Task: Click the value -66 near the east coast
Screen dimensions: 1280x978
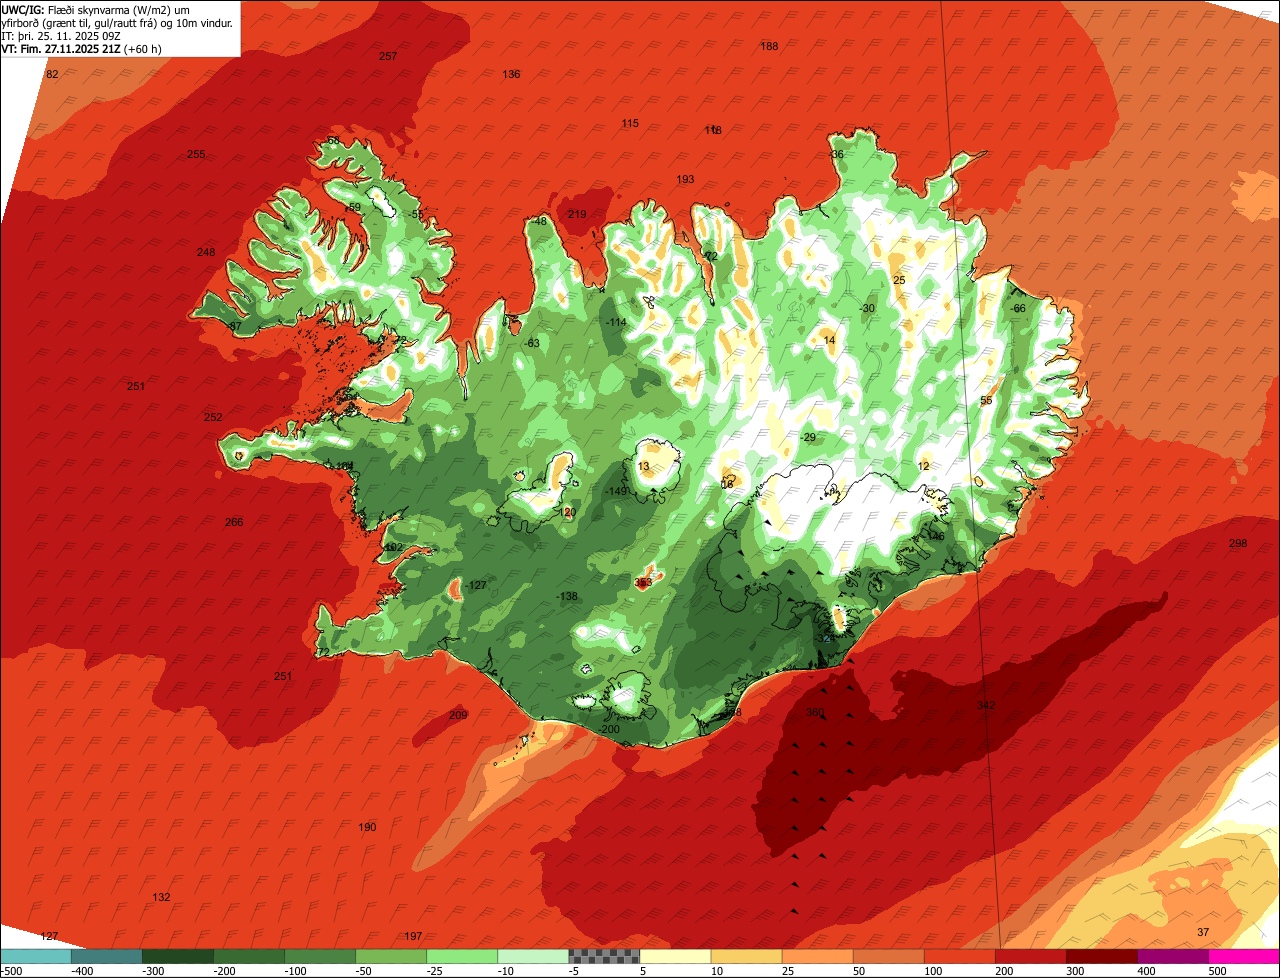Action: coord(1018,308)
